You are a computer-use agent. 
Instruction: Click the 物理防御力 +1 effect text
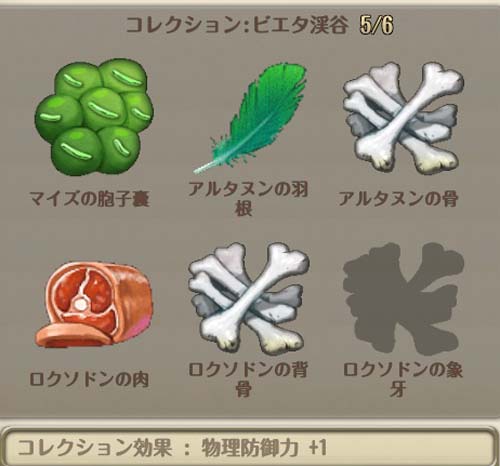(x=264, y=447)
